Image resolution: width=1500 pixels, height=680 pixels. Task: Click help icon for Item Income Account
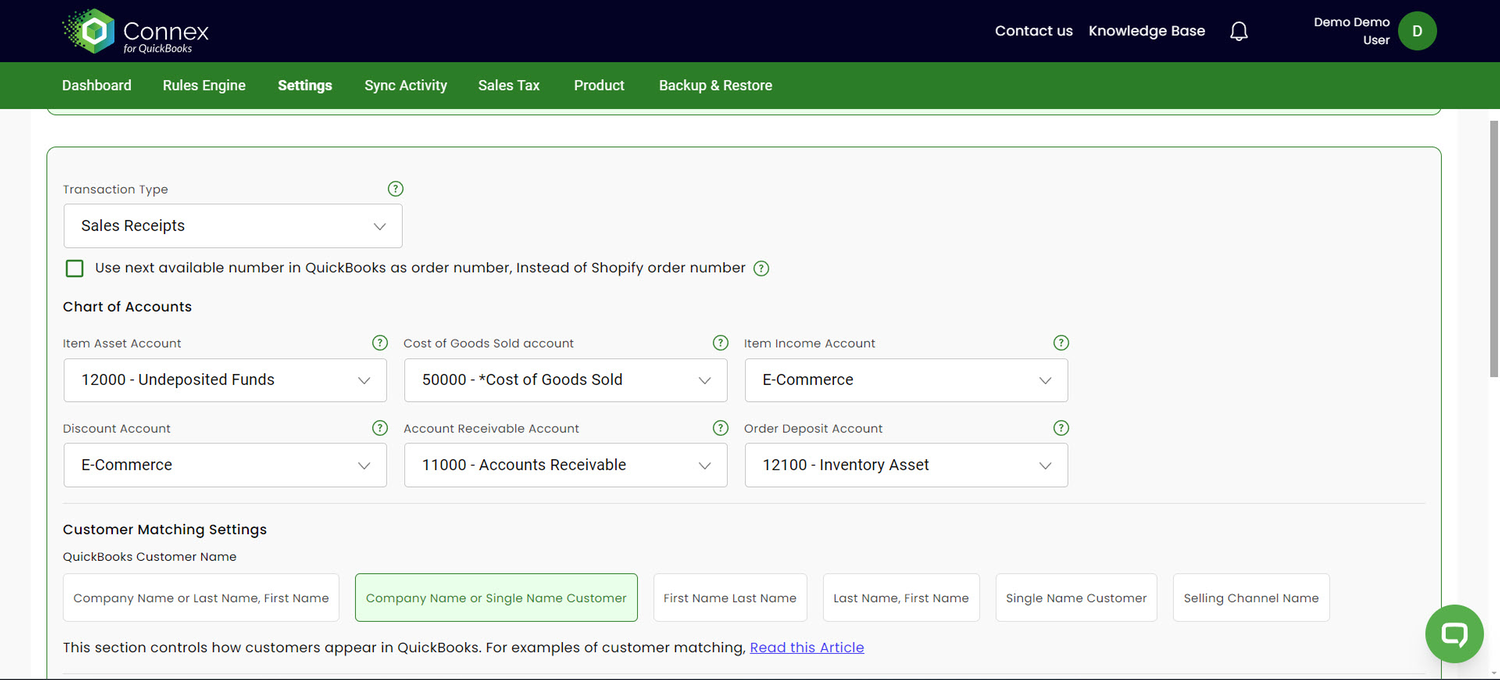point(1061,343)
